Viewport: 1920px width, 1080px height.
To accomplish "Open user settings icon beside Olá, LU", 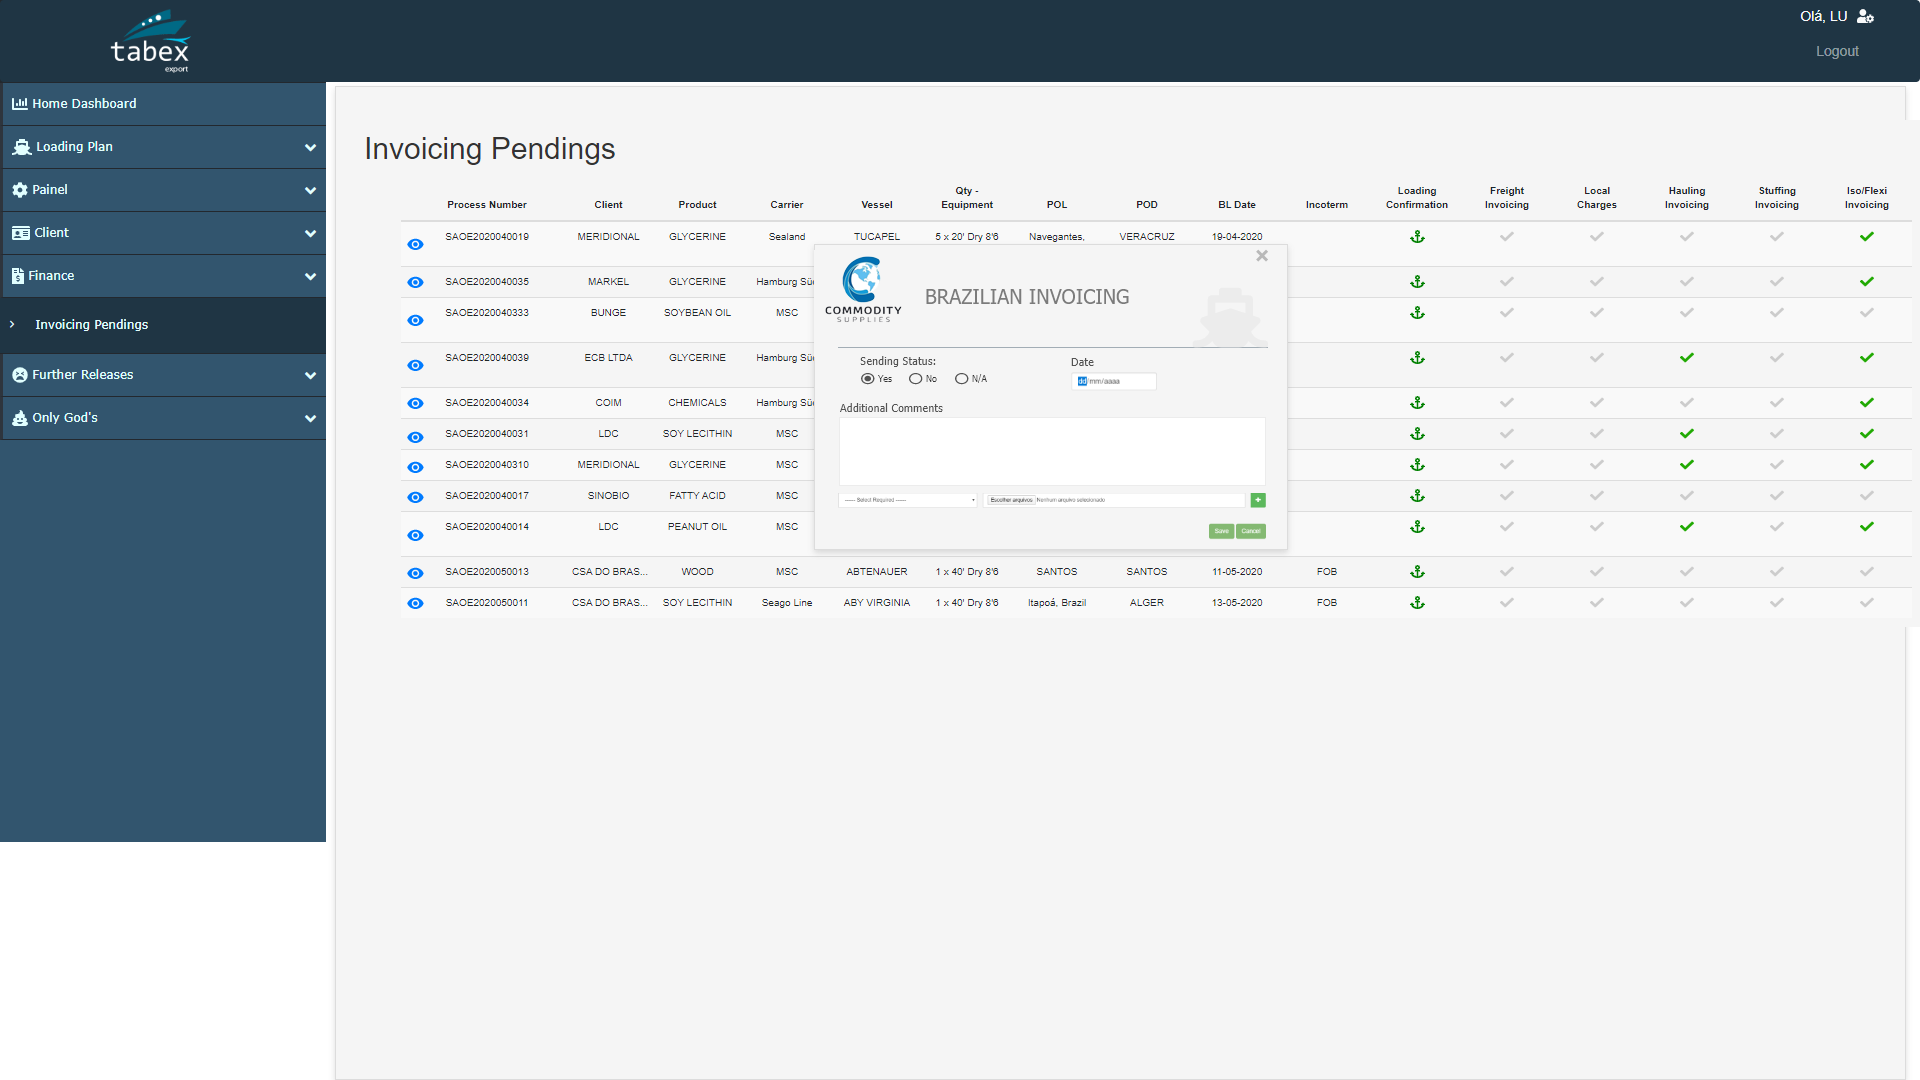I will [1865, 16].
